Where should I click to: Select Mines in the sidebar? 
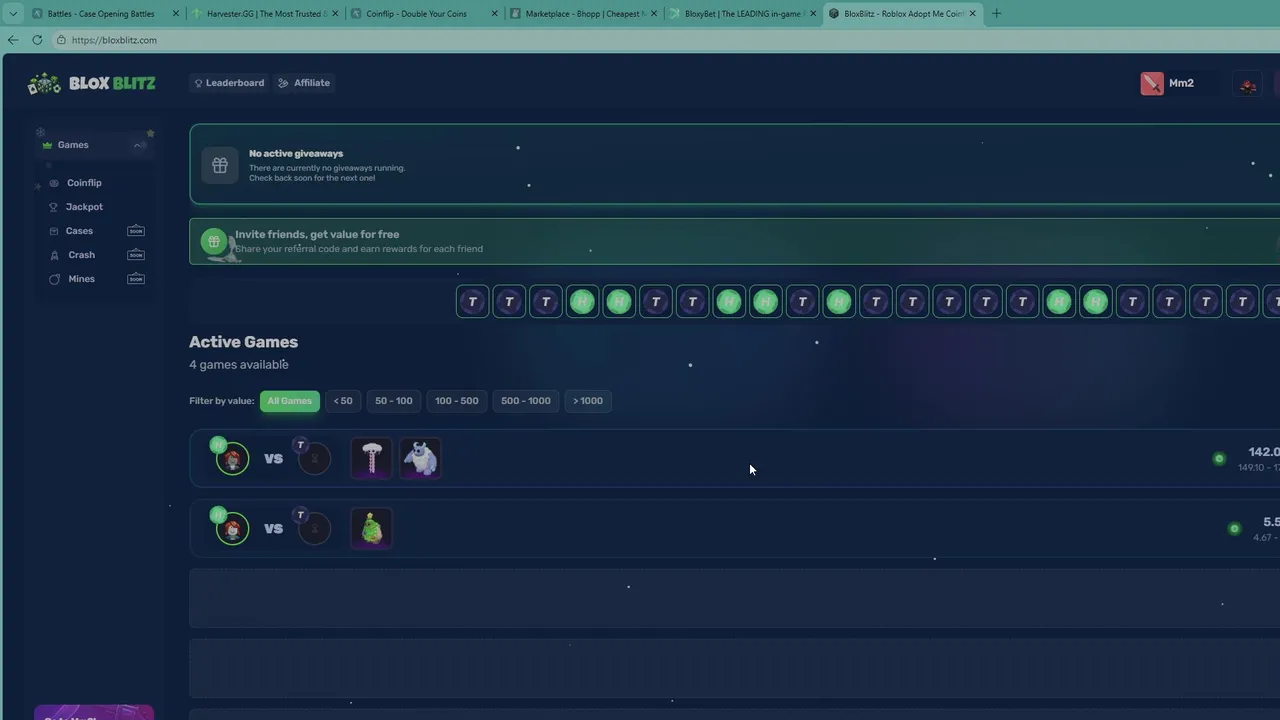pos(81,279)
